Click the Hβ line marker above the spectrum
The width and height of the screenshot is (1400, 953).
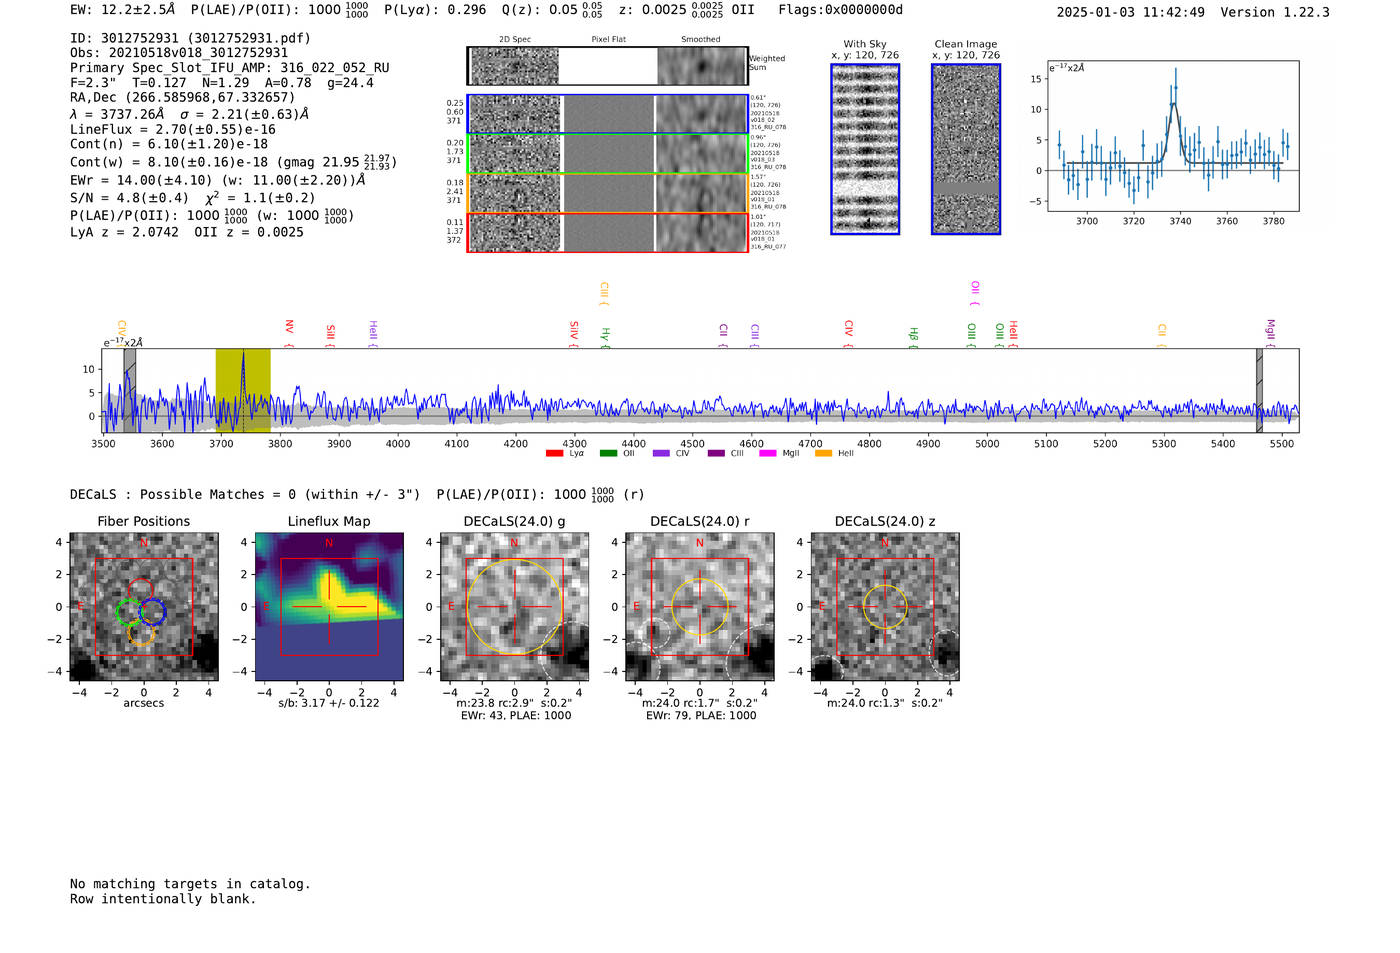[913, 337]
